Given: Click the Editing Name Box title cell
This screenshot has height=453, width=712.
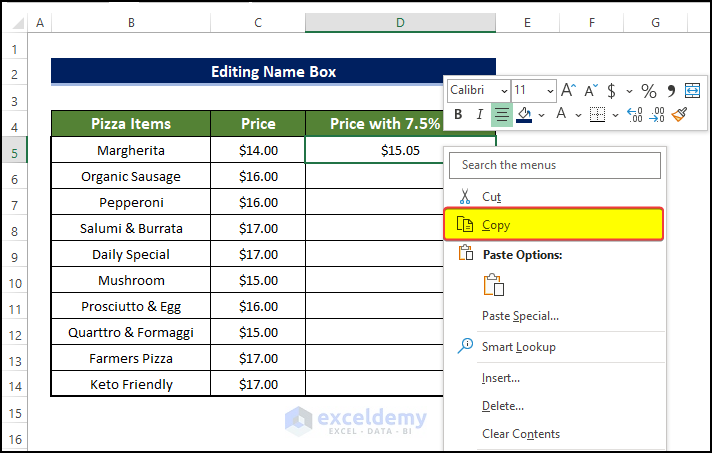Looking at the screenshot, I should coord(273,71).
